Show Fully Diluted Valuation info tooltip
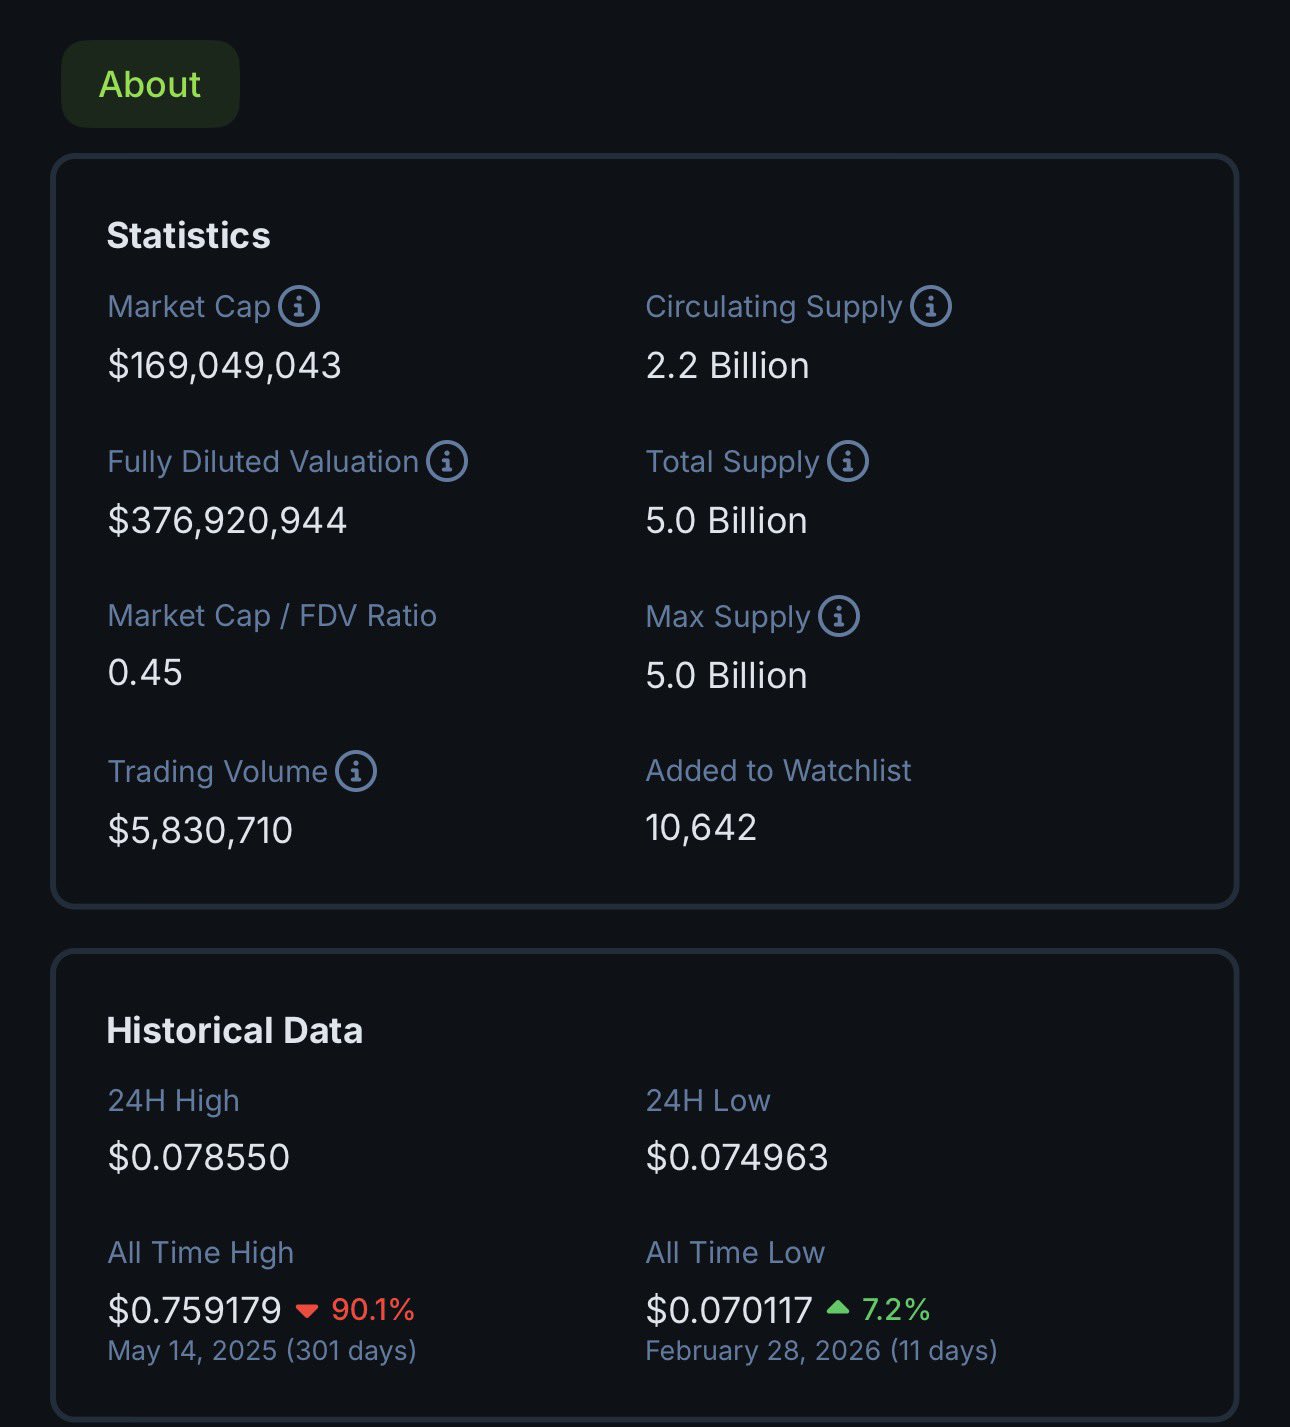1290x1427 pixels. 447,461
